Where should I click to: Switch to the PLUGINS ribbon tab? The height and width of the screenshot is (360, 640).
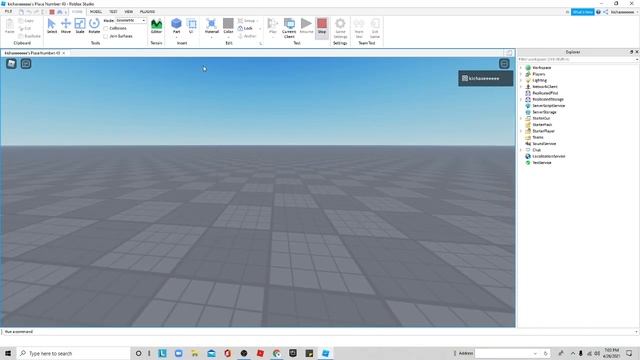point(147,12)
